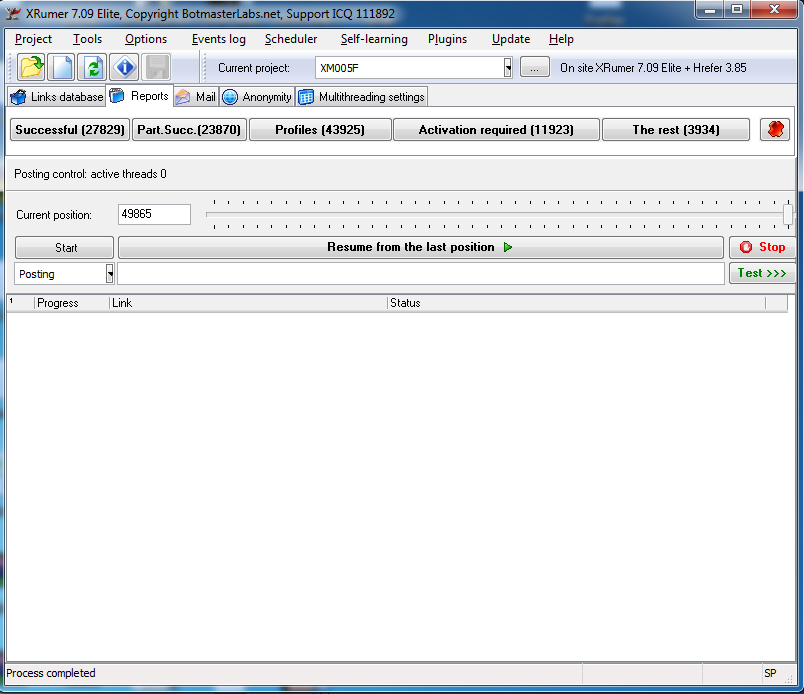Click the blue info icon
Viewport: 804px width, 694px height.
click(124, 67)
